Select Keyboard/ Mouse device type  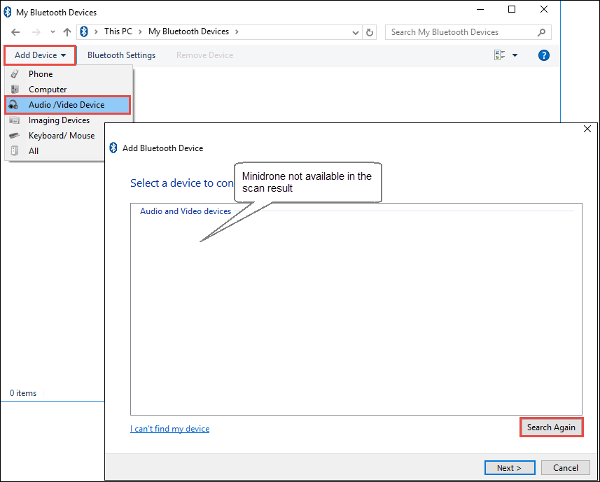tap(61, 135)
